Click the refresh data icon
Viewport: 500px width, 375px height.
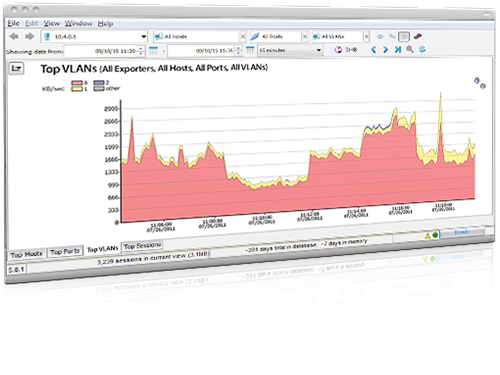[422, 50]
